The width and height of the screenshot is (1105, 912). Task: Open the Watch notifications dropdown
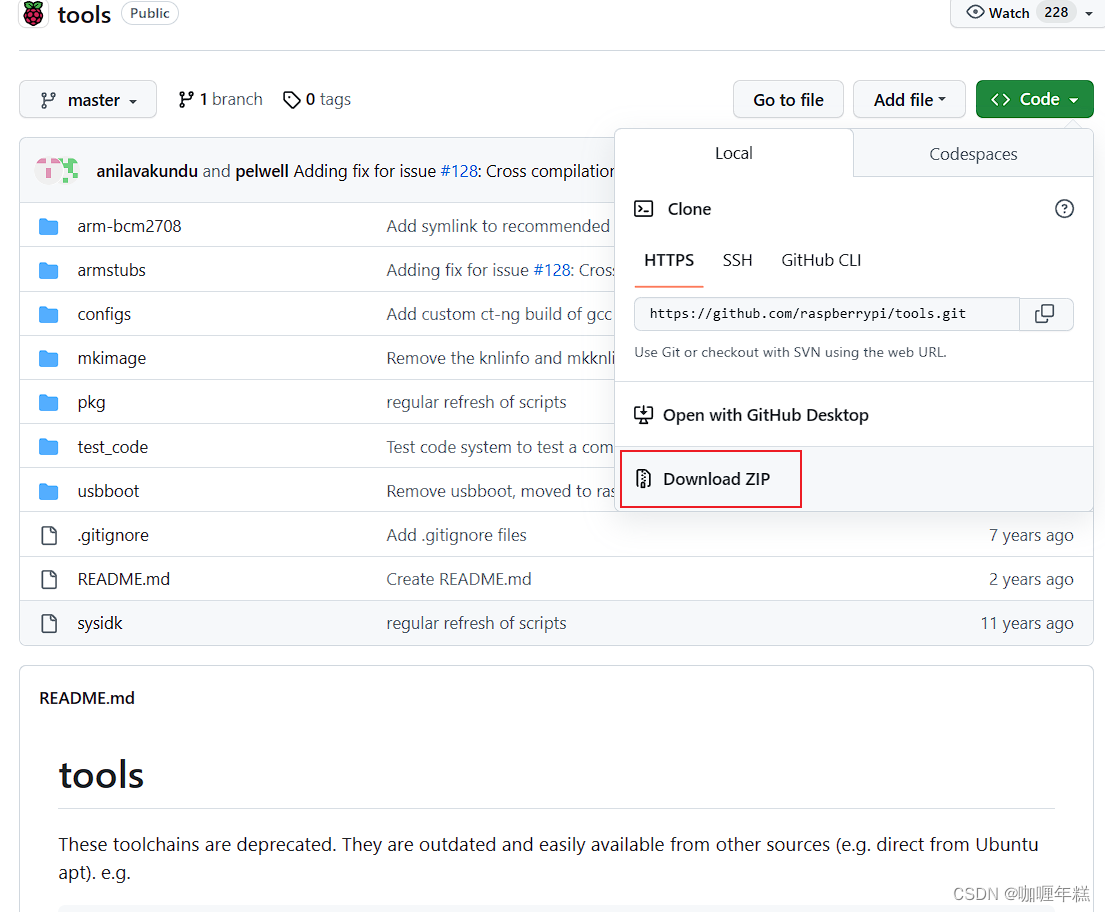click(x=1027, y=13)
